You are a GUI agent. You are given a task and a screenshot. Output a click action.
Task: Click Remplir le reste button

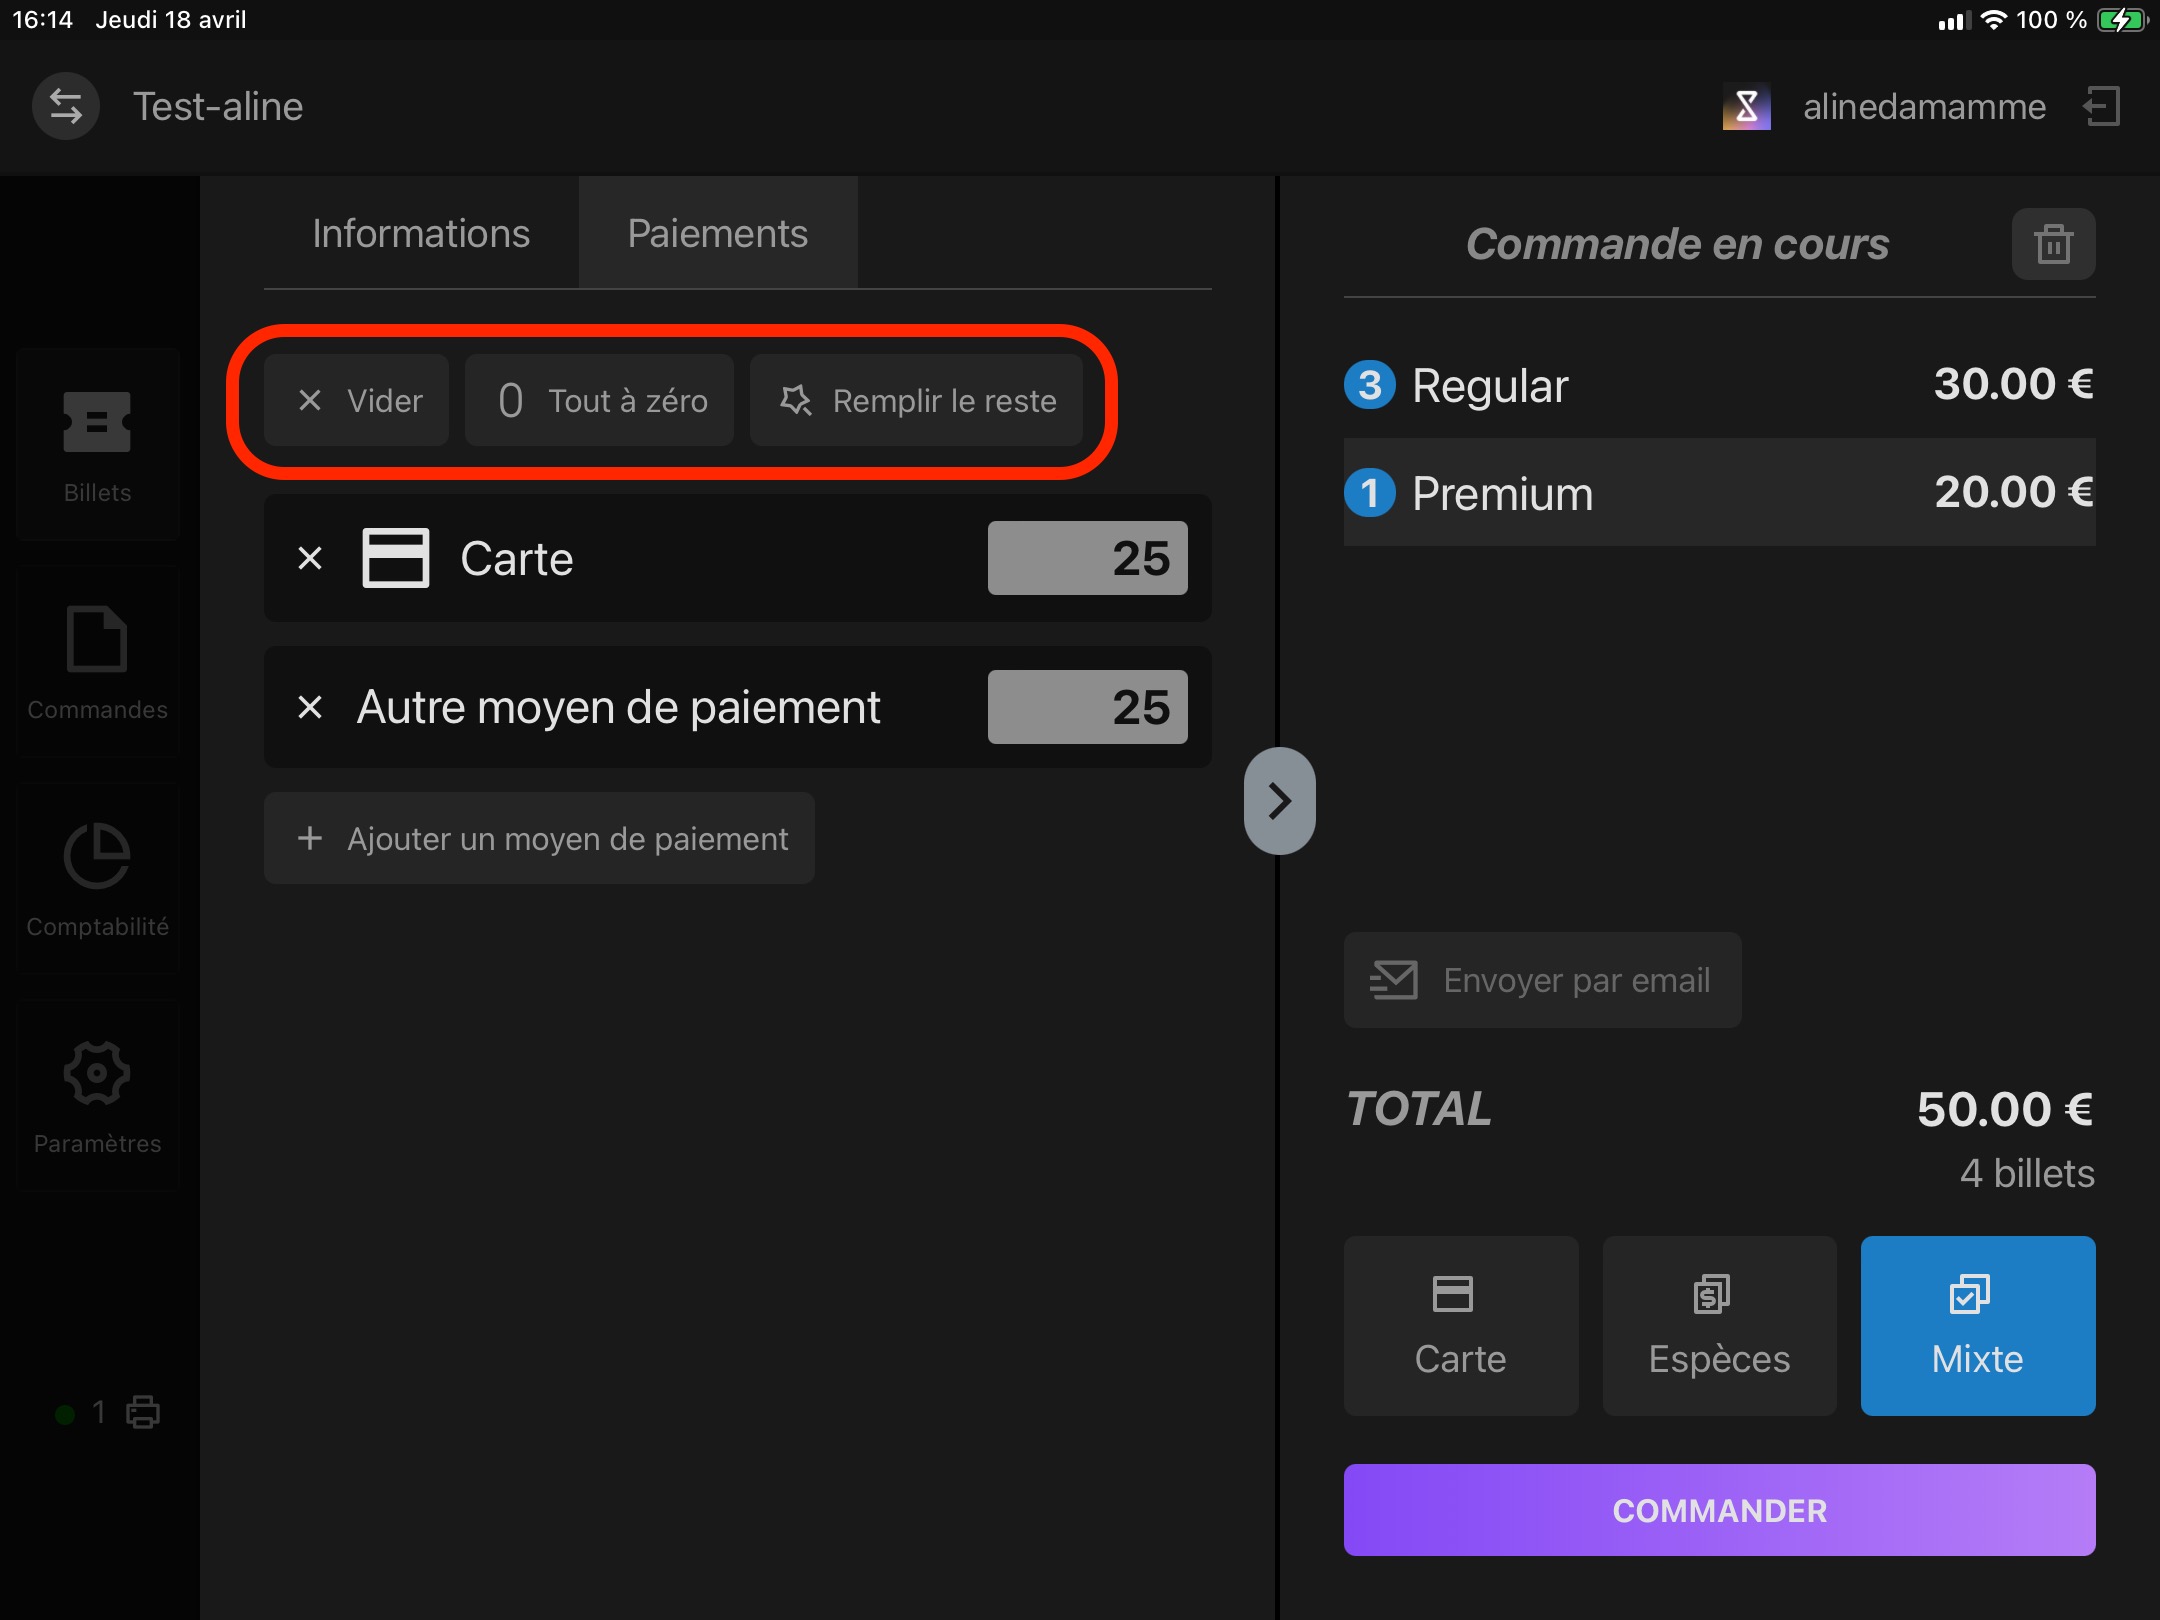pyautogui.click(x=916, y=400)
